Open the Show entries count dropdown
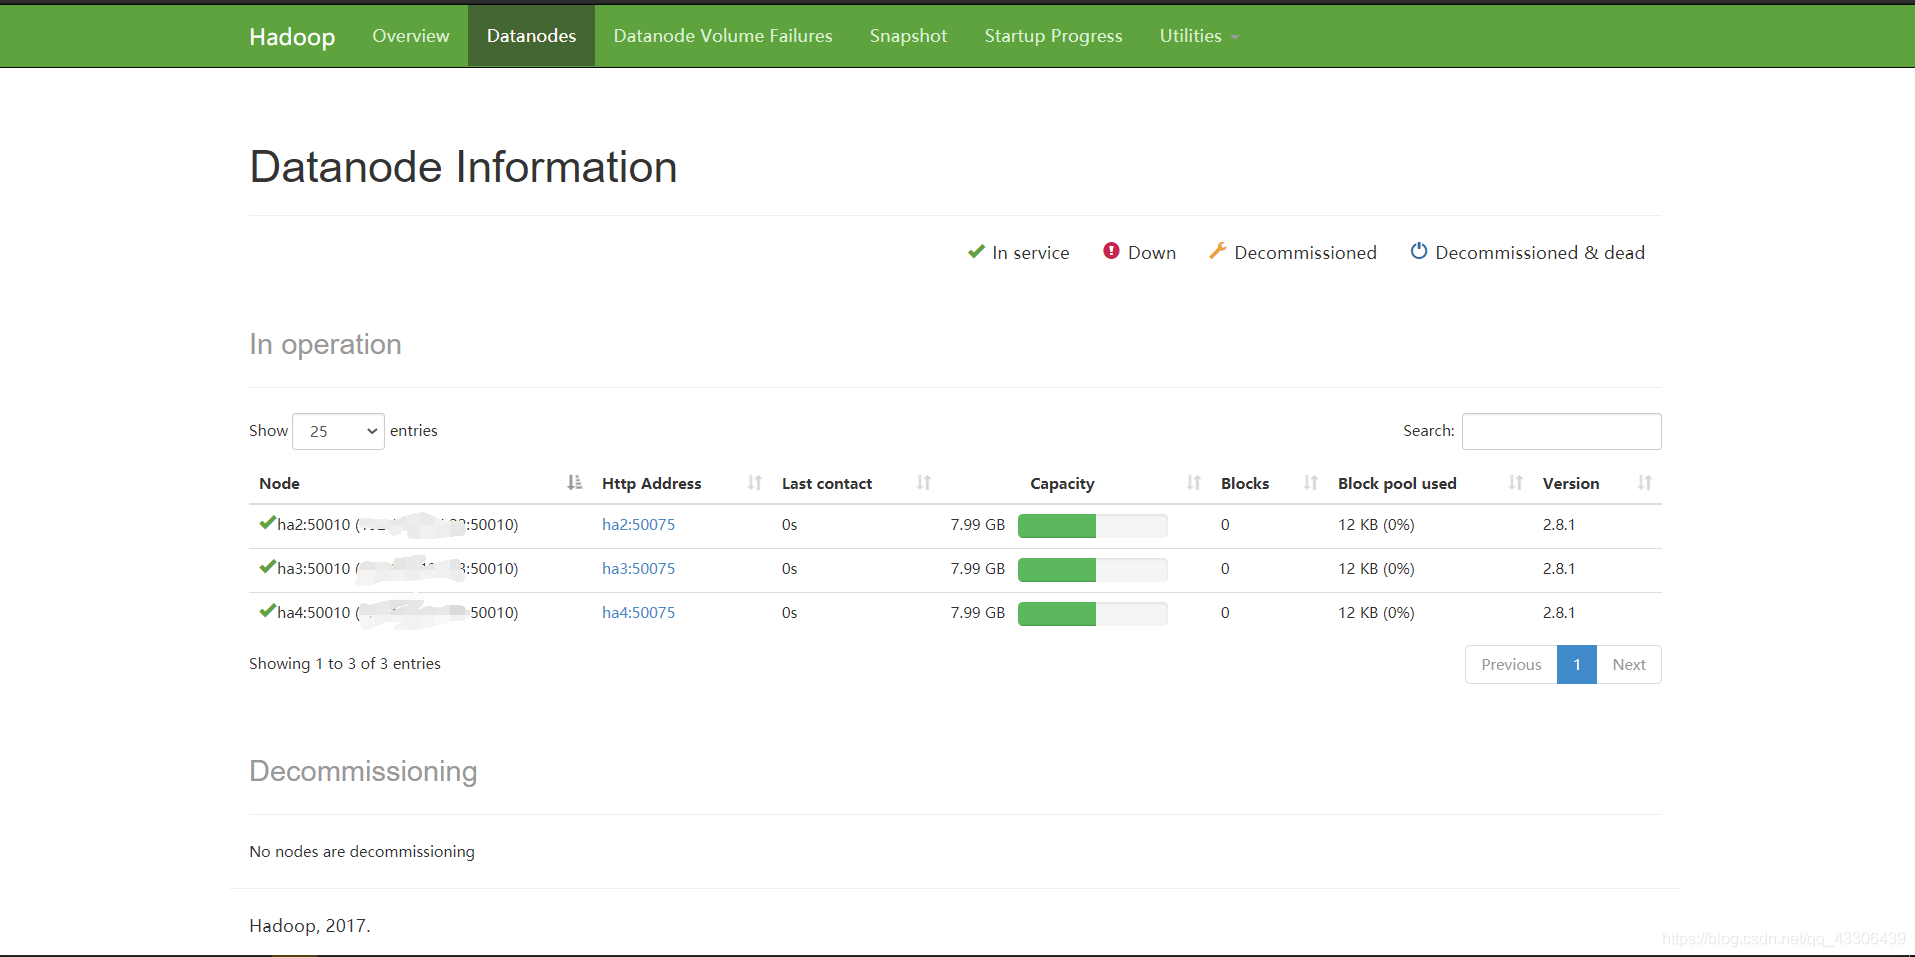The width and height of the screenshot is (1915, 957). (338, 431)
